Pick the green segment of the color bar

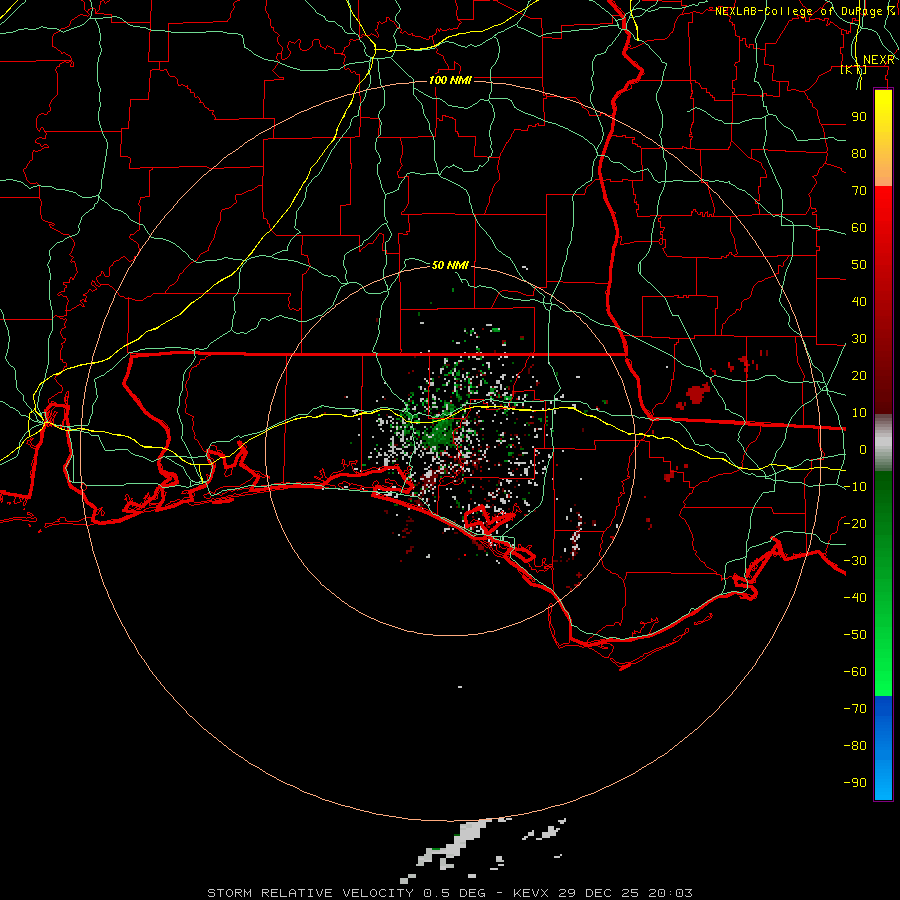coord(883,583)
